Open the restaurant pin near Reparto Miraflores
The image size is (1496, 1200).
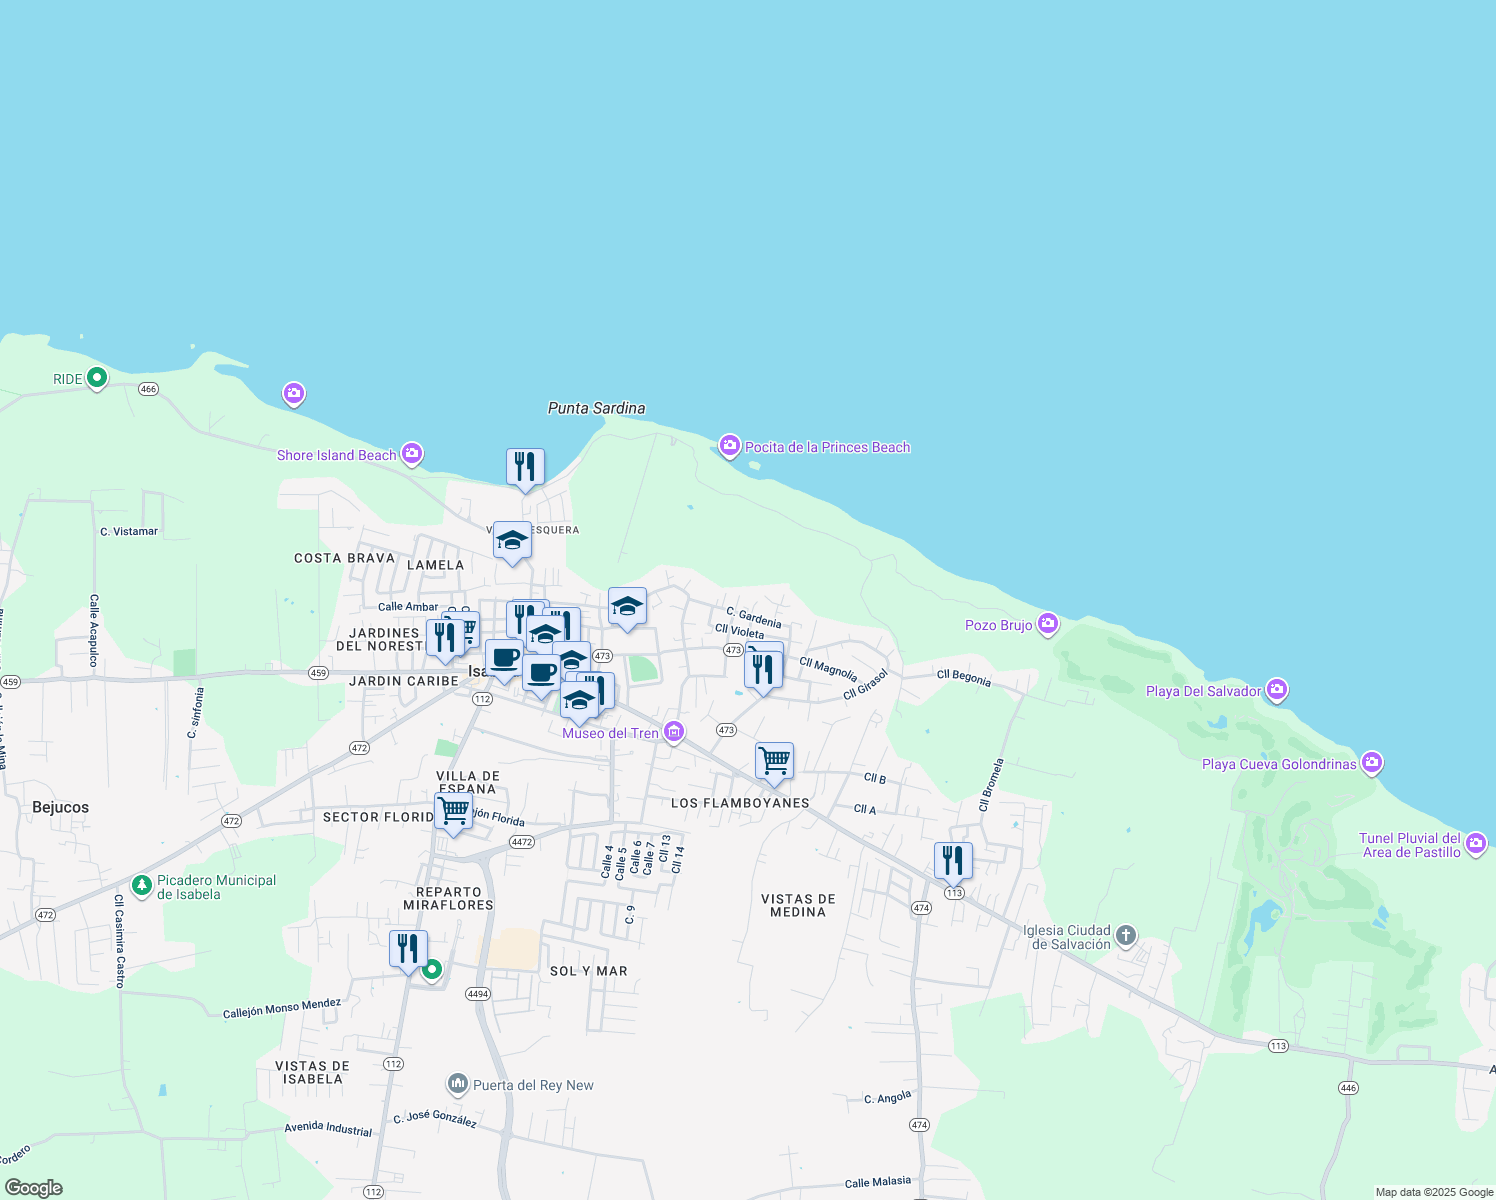point(408,948)
